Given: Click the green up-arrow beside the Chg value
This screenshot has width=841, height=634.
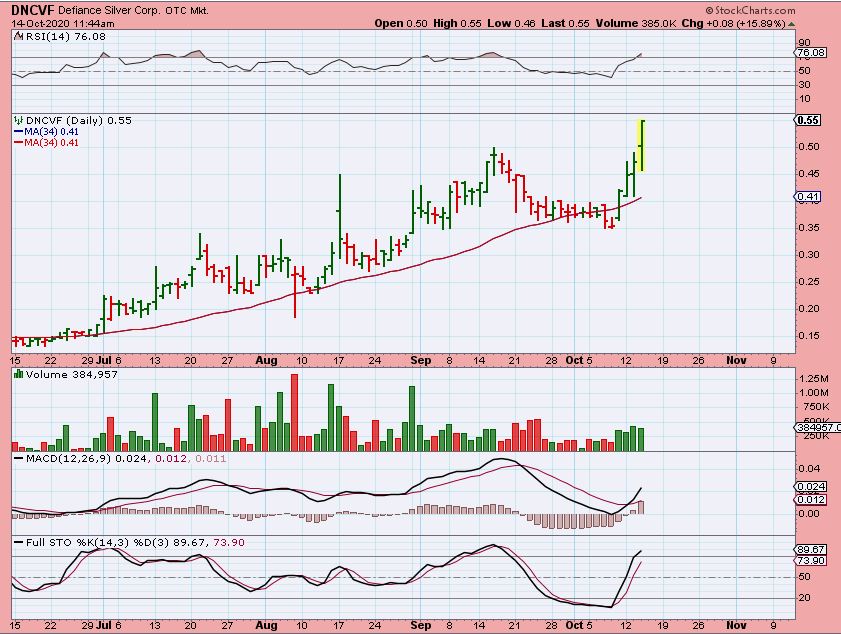Looking at the screenshot, I should click(792, 24).
